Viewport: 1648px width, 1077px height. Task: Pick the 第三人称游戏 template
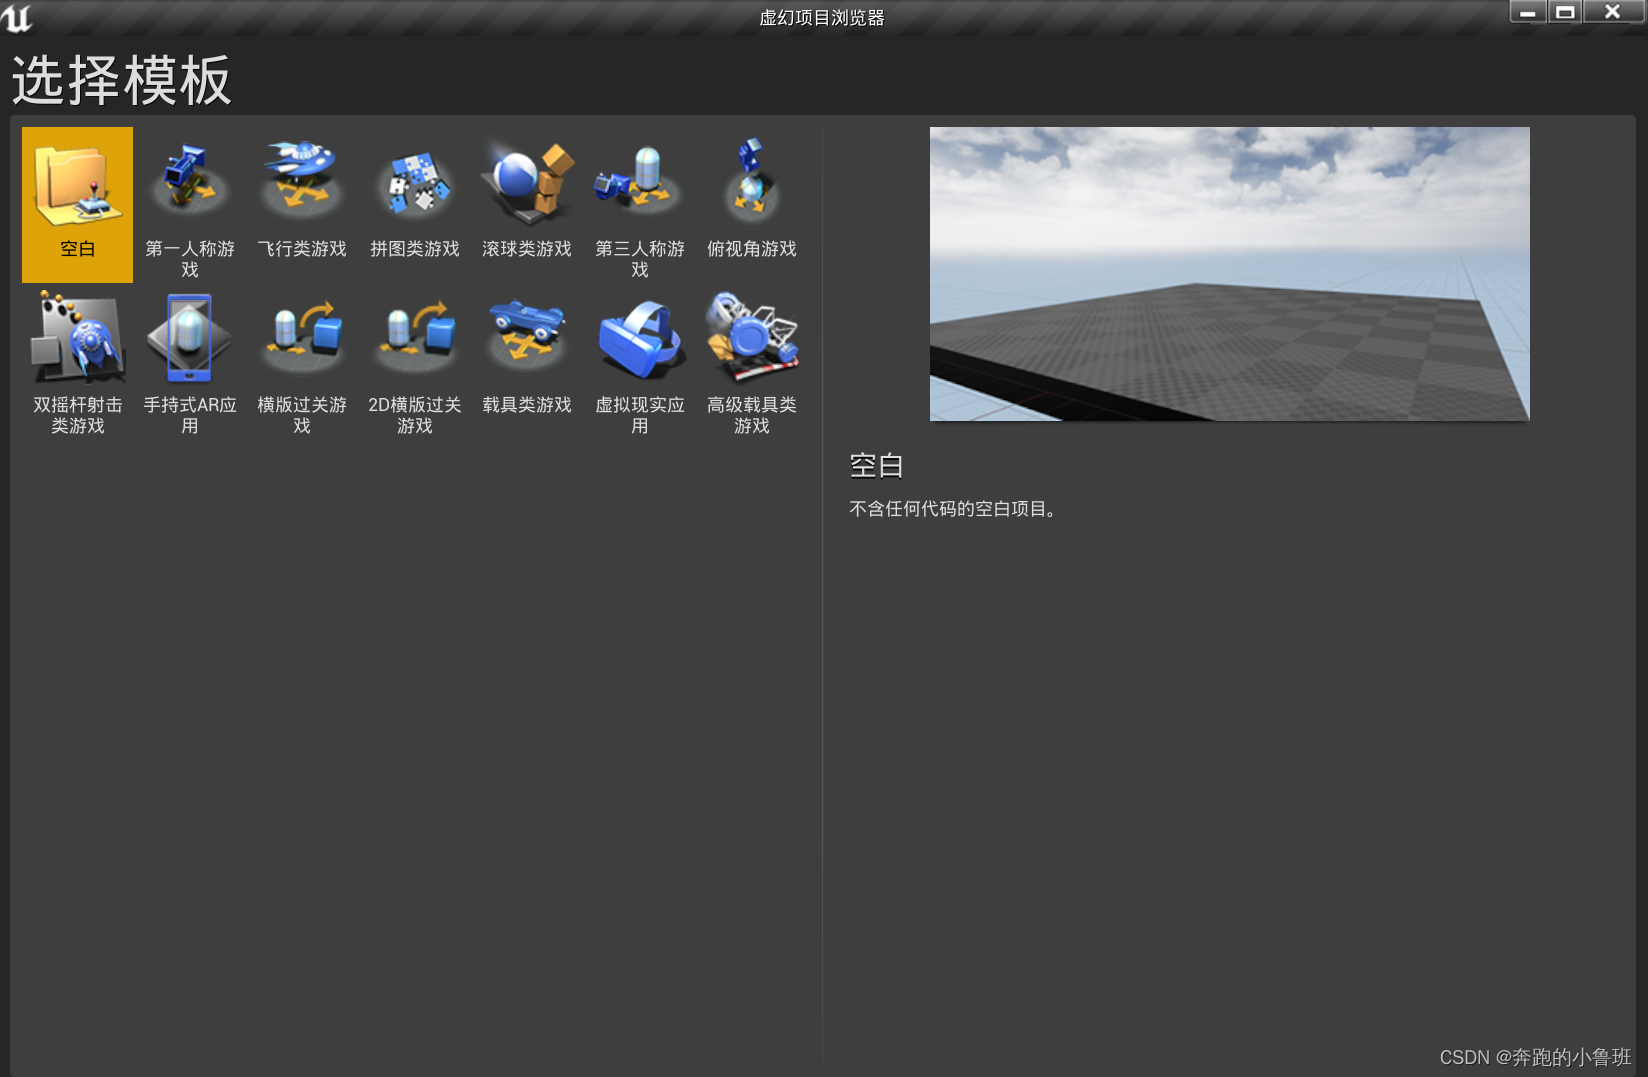(639, 200)
